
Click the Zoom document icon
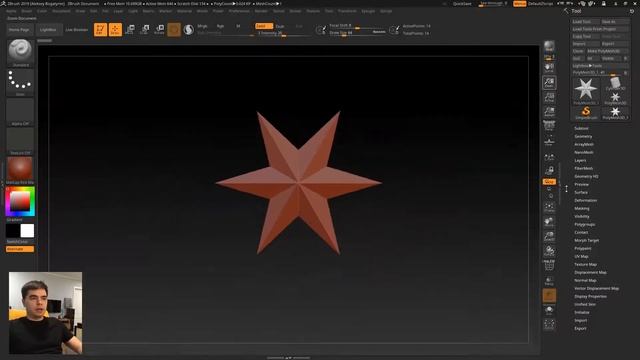(x=549, y=82)
